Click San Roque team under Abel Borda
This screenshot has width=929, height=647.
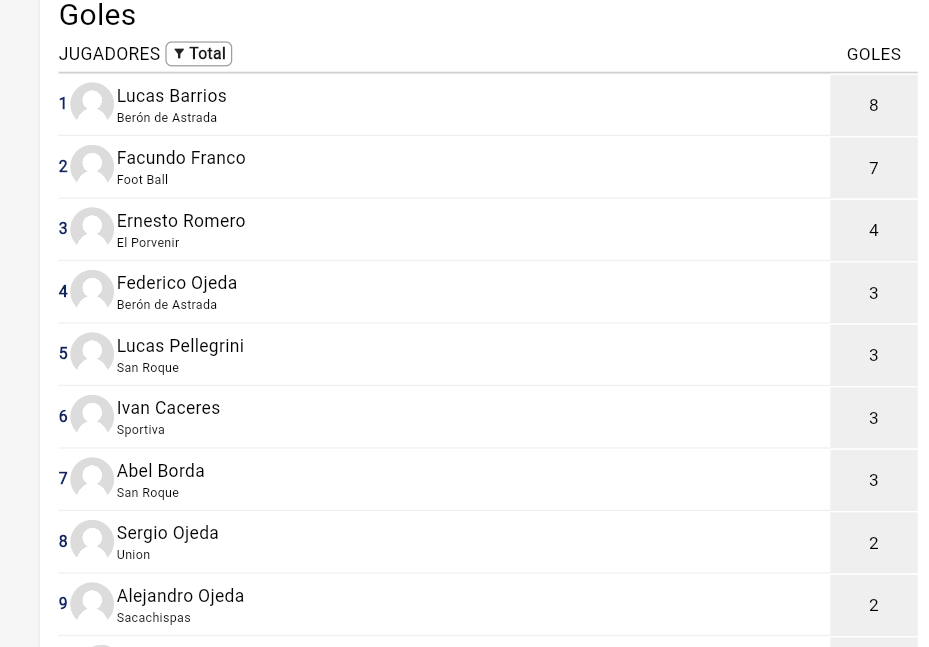[x=147, y=493]
